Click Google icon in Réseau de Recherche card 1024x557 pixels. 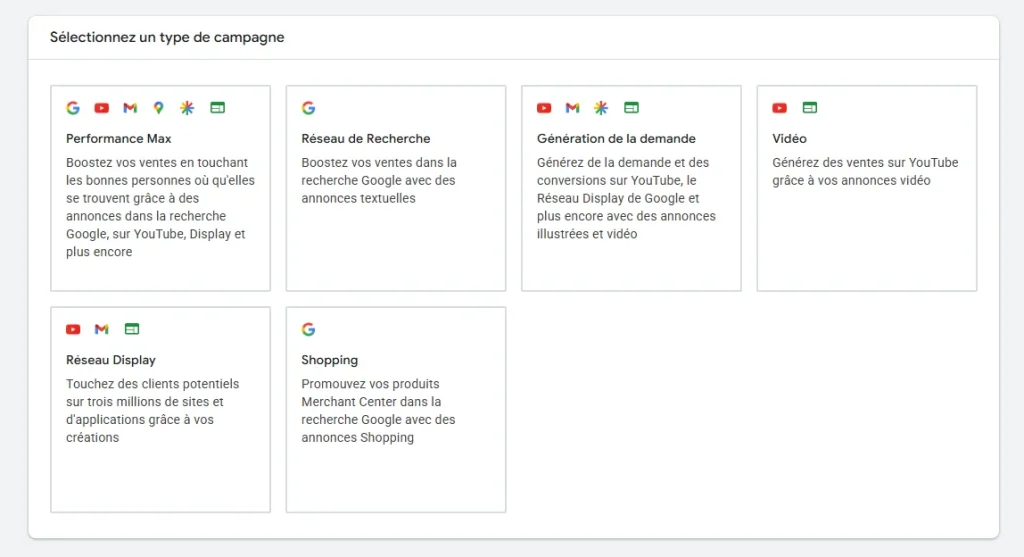[309, 108]
